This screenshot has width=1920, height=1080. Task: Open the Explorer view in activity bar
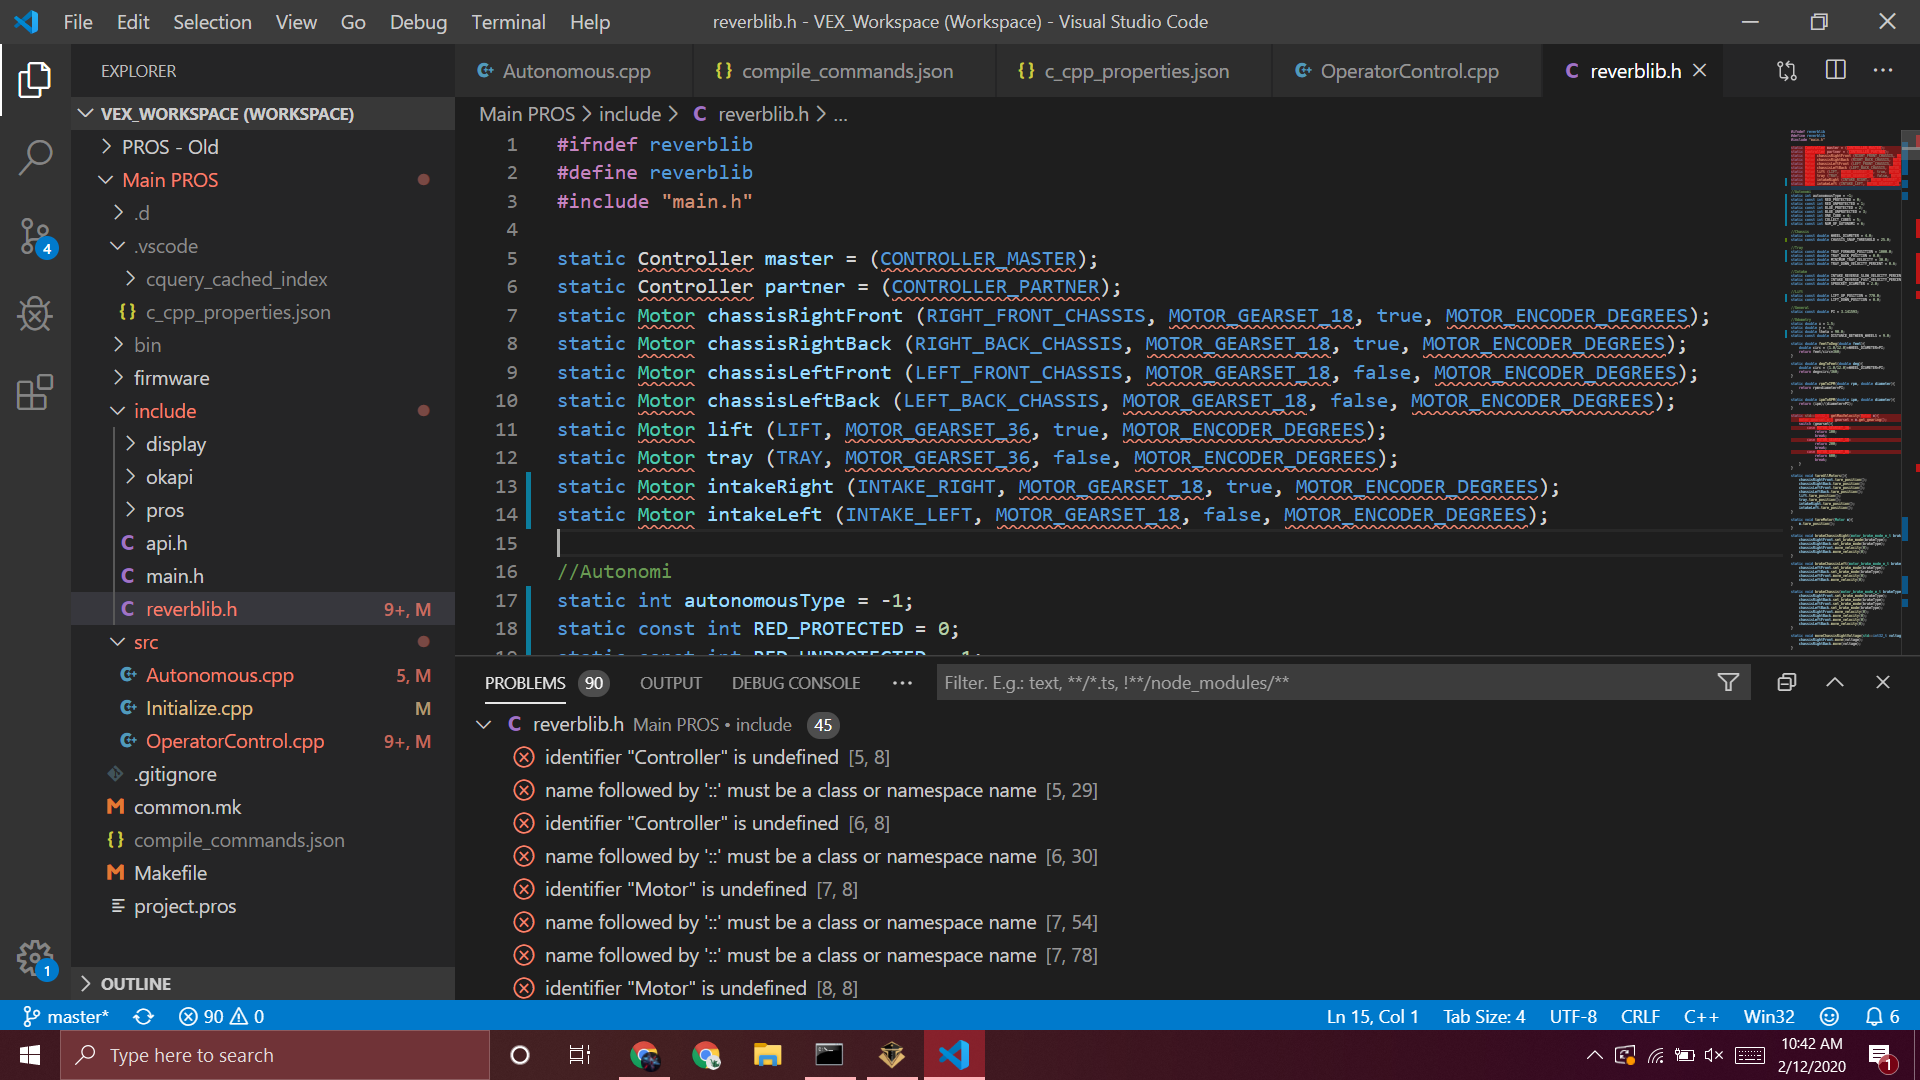(35, 80)
